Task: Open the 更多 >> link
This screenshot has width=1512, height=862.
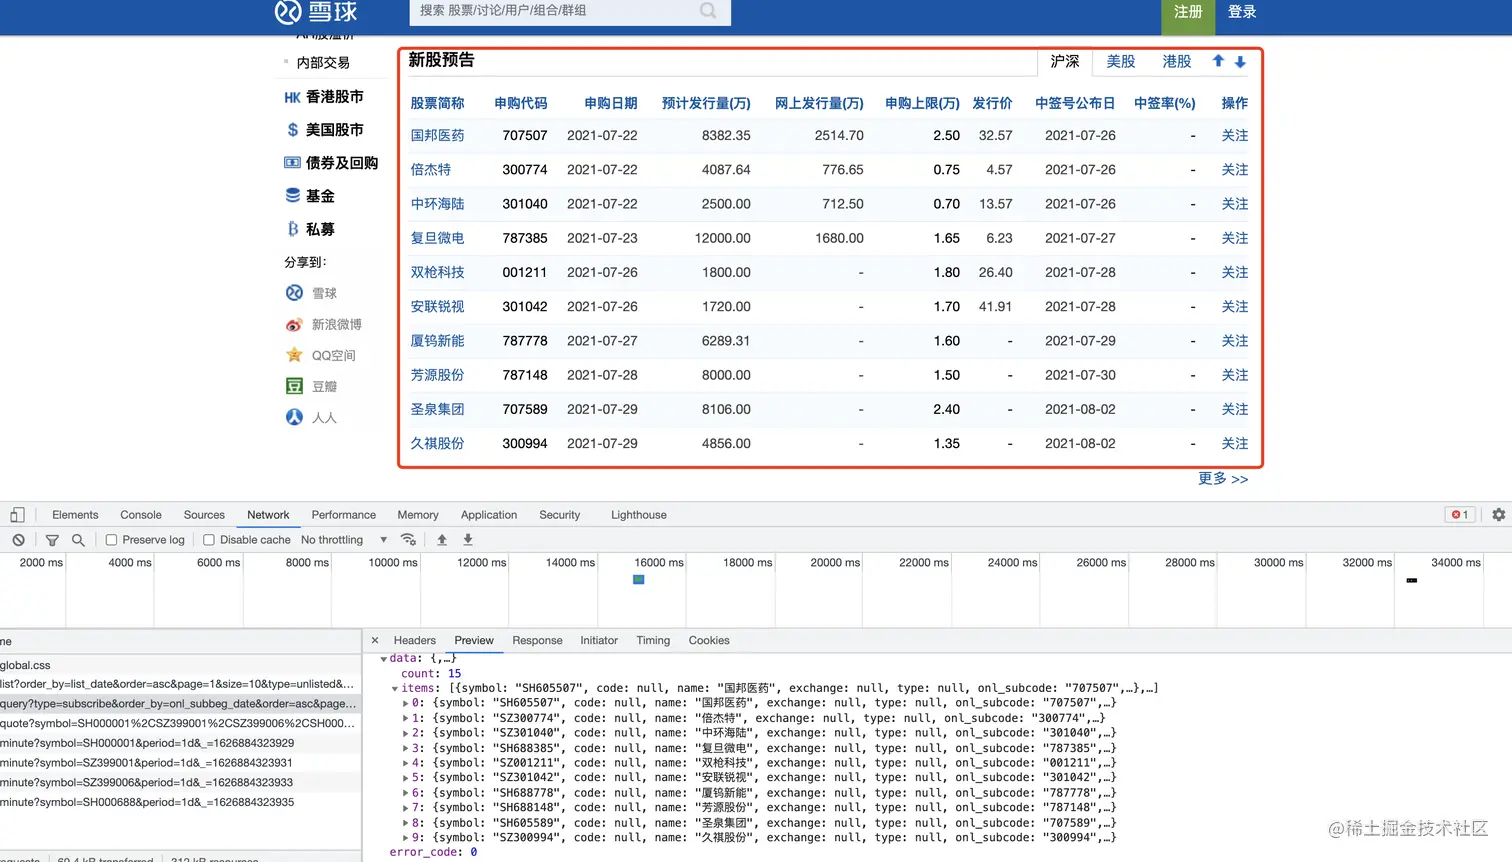Action: point(1223,479)
